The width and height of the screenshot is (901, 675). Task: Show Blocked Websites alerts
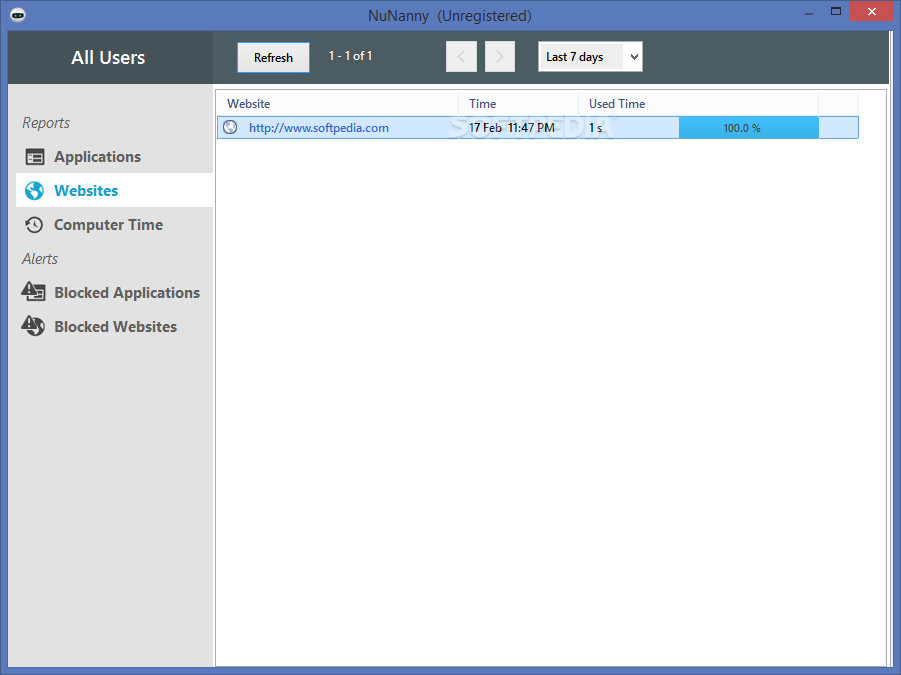point(114,326)
